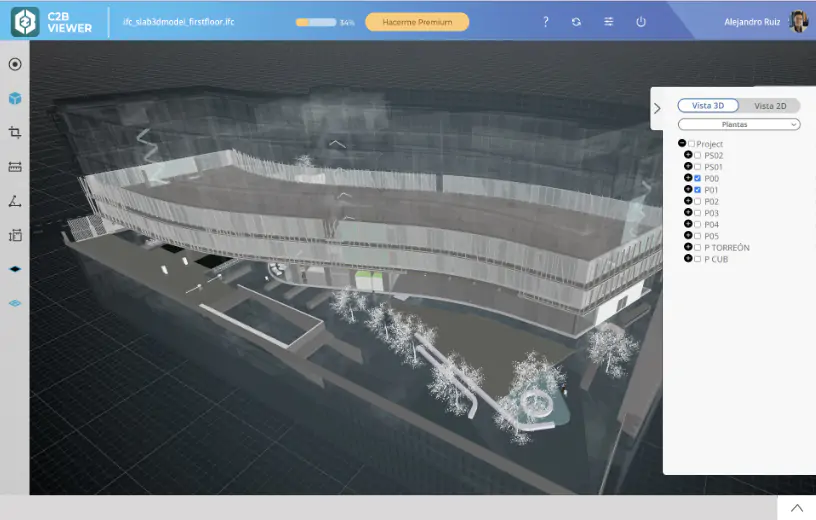Open the help question mark icon
The image size is (816, 520).
pyautogui.click(x=545, y=22)
